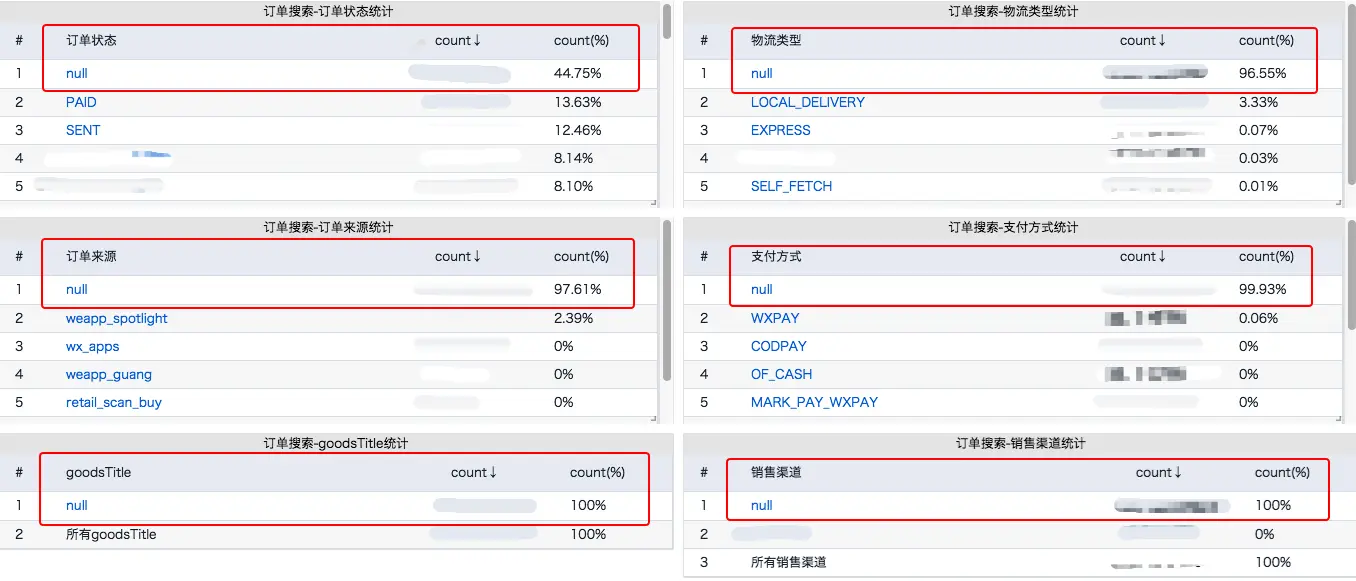Open the retail_scan_buy source link
This screenshot has height=581, width=1356.
tap(113, 402)
